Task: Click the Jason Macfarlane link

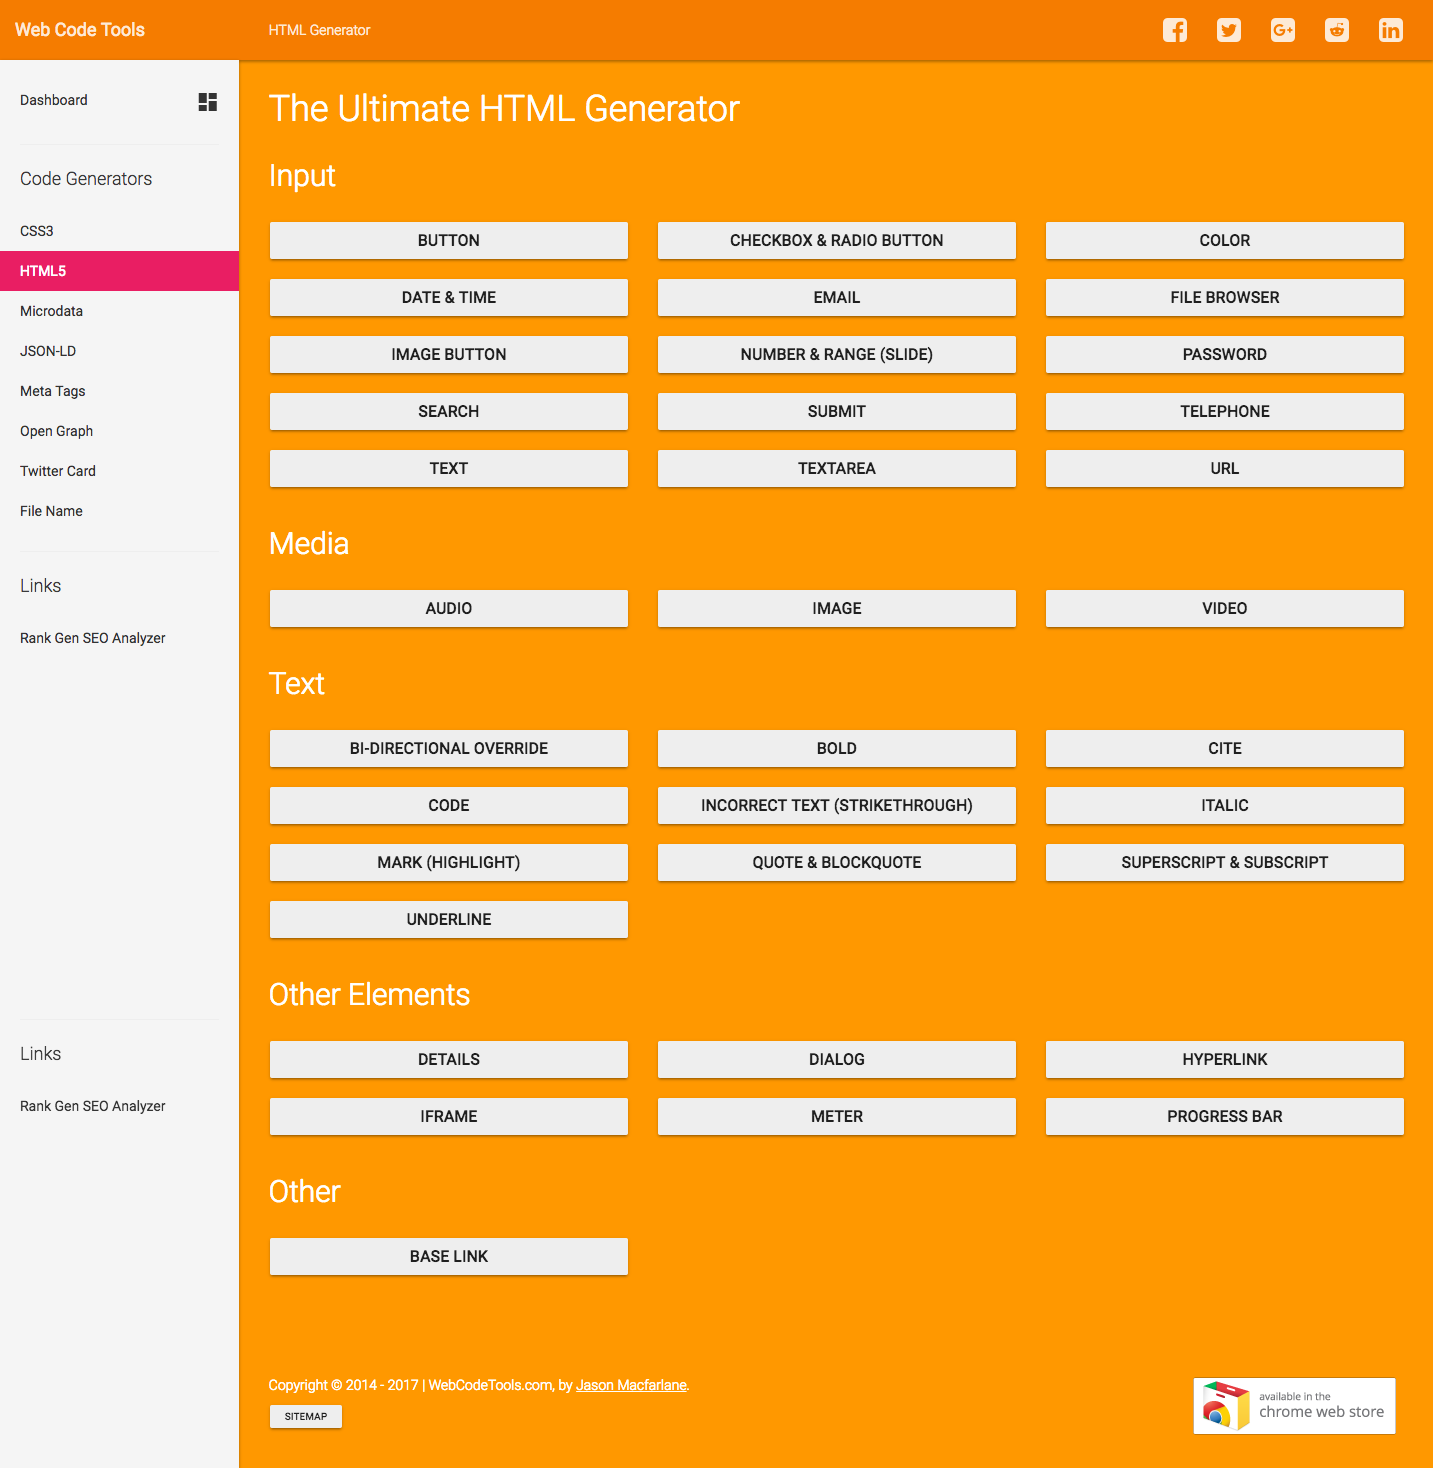Action: [x=631, y=1385]
